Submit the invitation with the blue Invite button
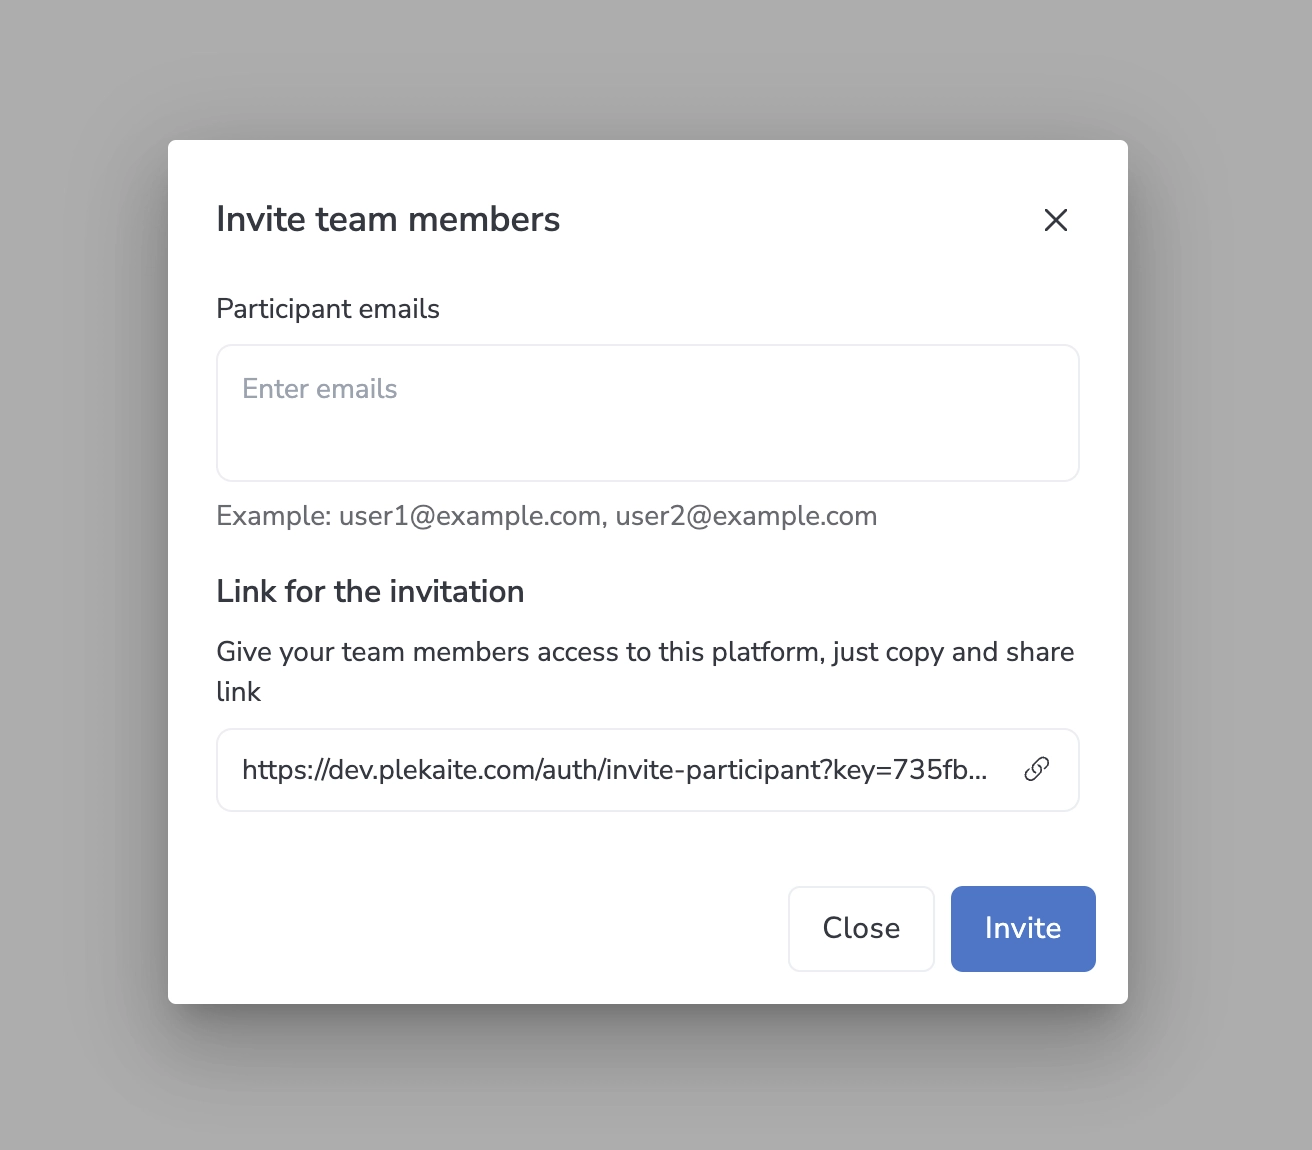 click(1022, 928)
